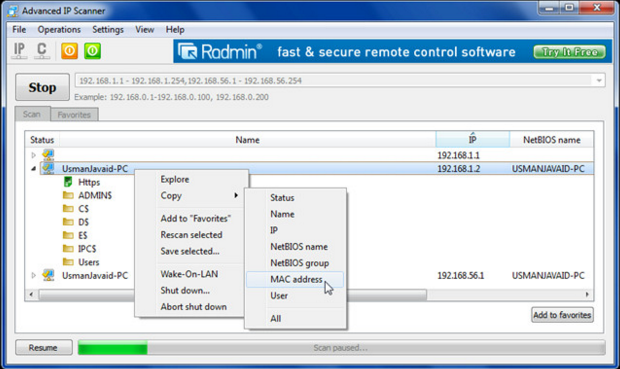Click the computer icon for 192.168.1.1 row
Screen dimensions: 620x369
(48, 155)
